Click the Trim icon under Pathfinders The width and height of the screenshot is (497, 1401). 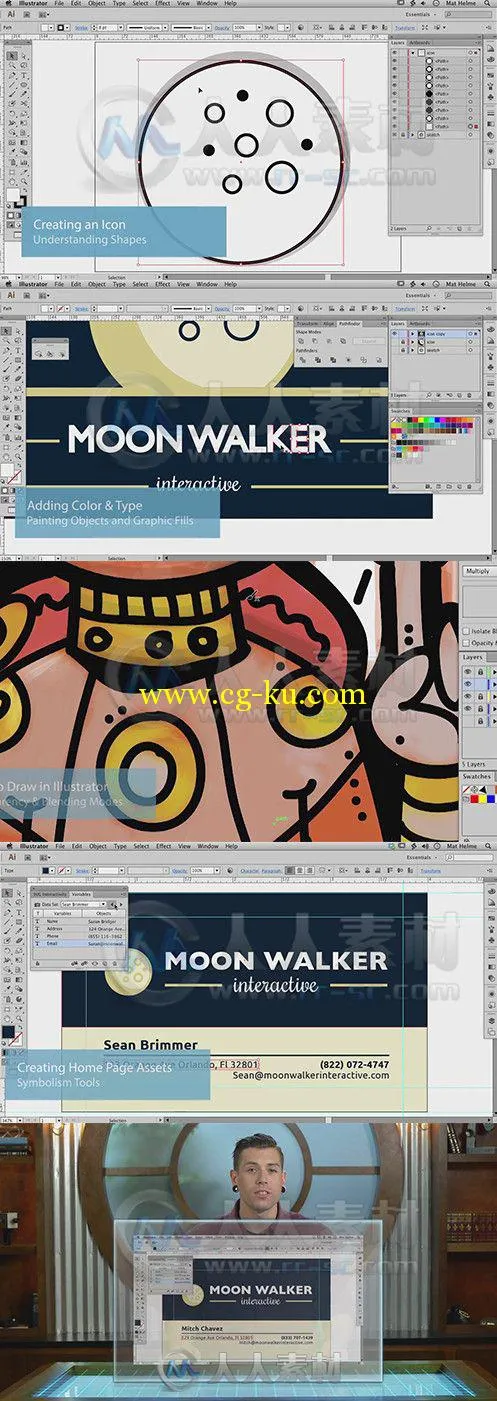tap(318, 359)
